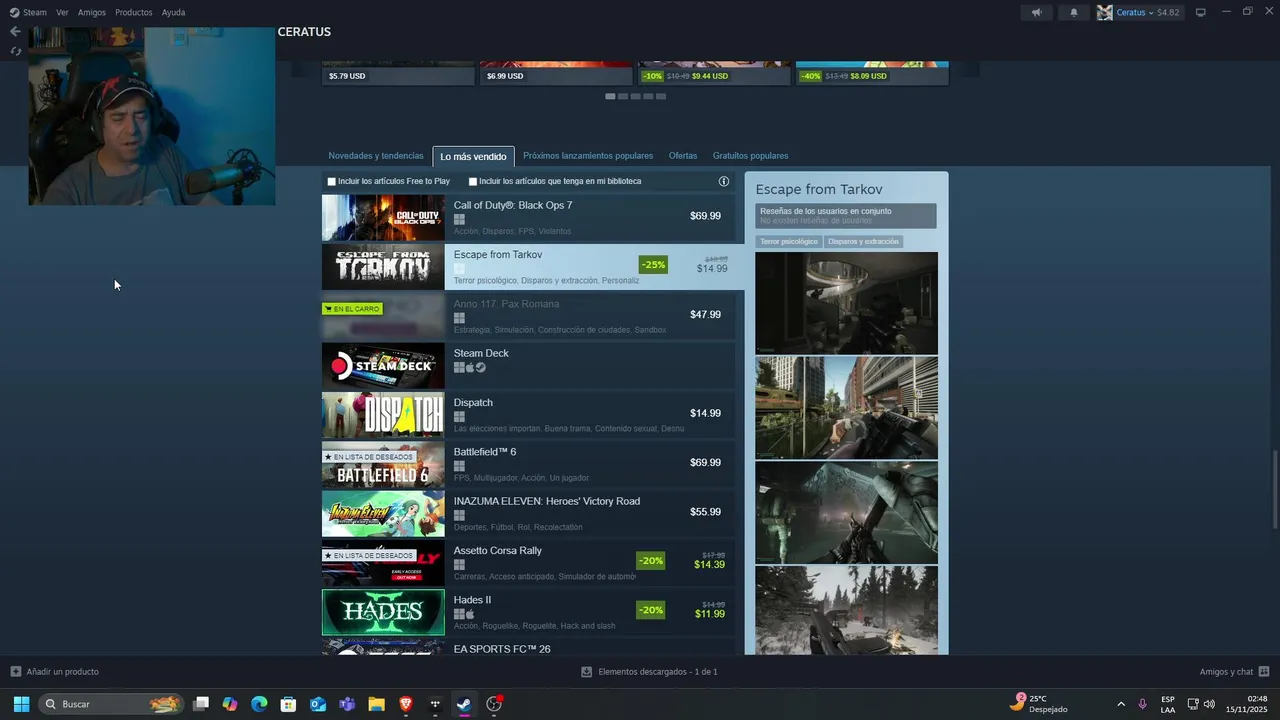The width and height of the screenshot is (1280, 720).
Task: Open the Ayuda menu
Action: (x=173, y=12)
